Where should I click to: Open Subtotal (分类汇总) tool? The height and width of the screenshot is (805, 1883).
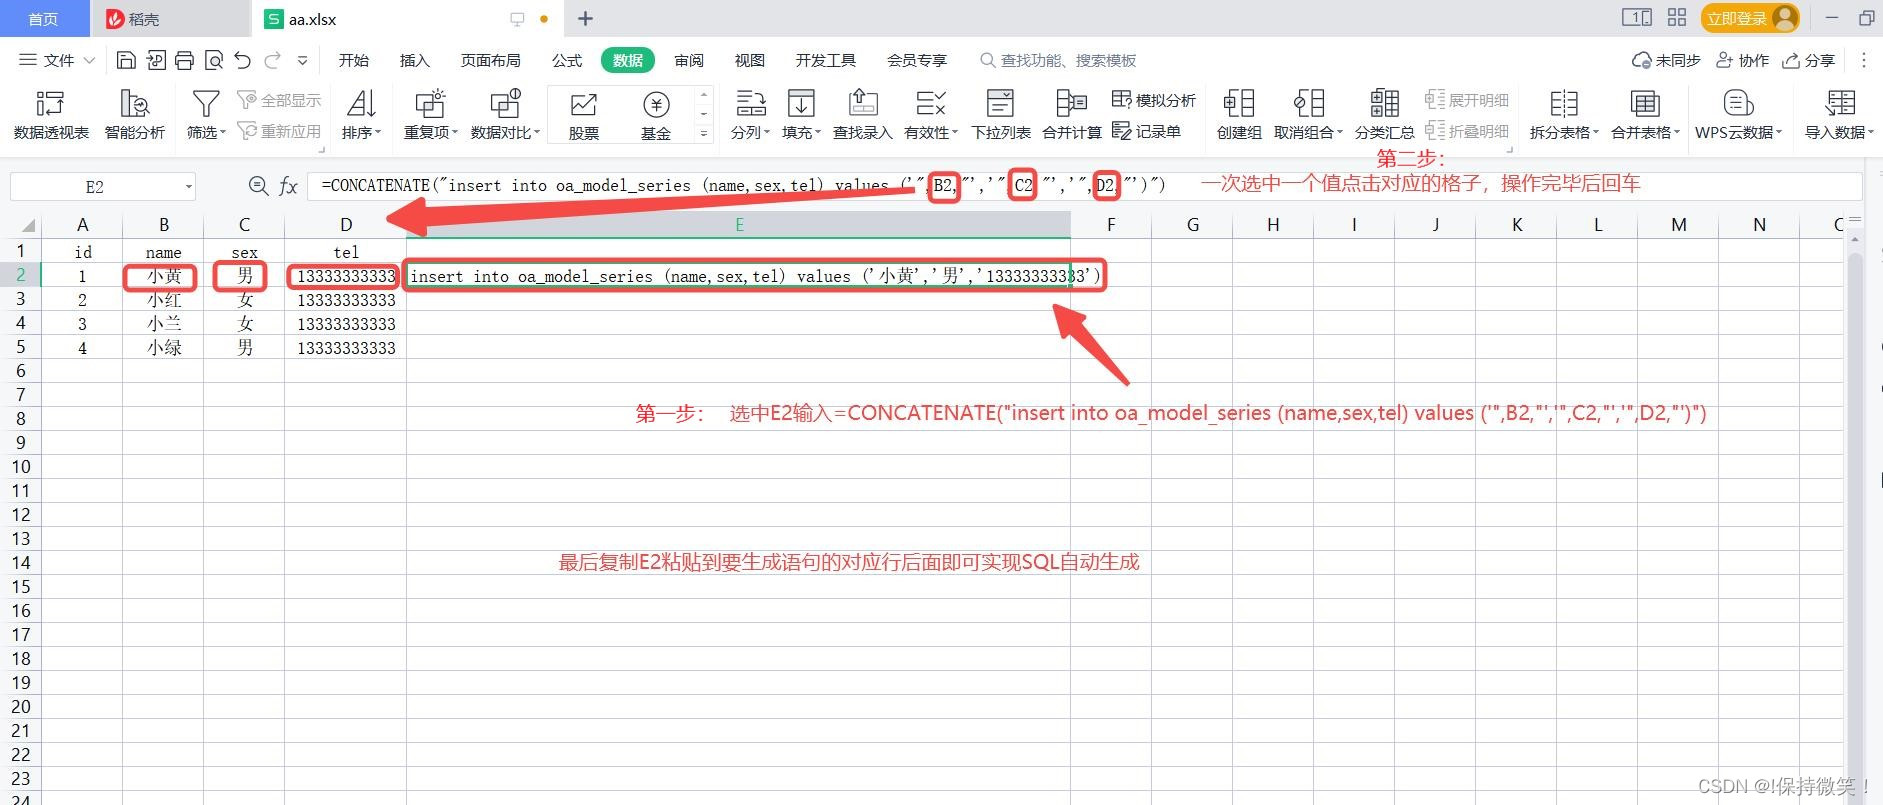coord(1384,114)
